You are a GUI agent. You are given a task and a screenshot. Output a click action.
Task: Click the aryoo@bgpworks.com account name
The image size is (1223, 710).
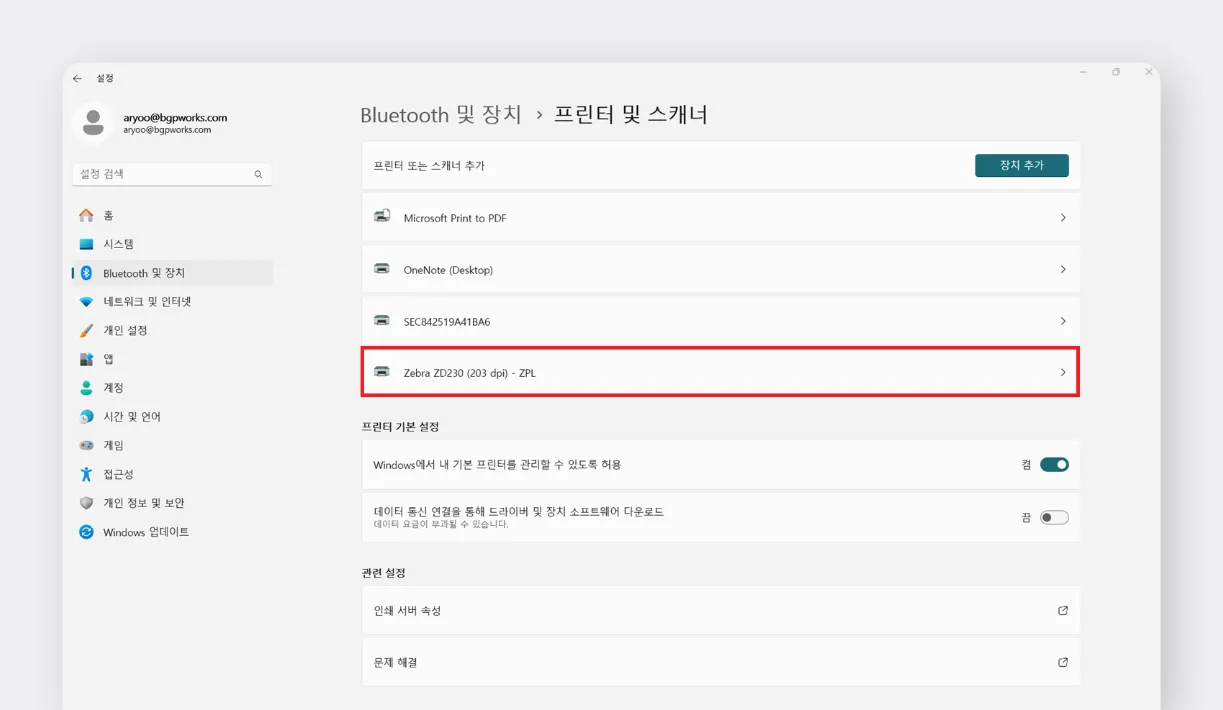click(x=175, y=117)
